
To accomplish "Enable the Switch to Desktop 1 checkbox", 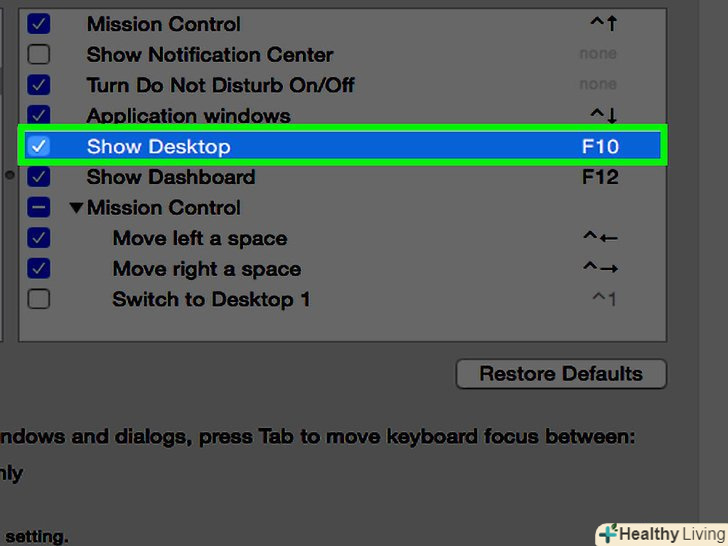I will pos(39,299).
